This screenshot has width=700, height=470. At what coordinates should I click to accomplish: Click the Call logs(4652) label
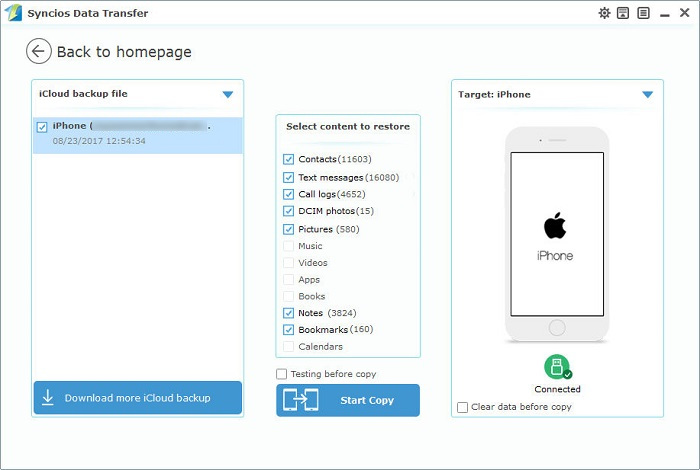[x=332, y=195]
